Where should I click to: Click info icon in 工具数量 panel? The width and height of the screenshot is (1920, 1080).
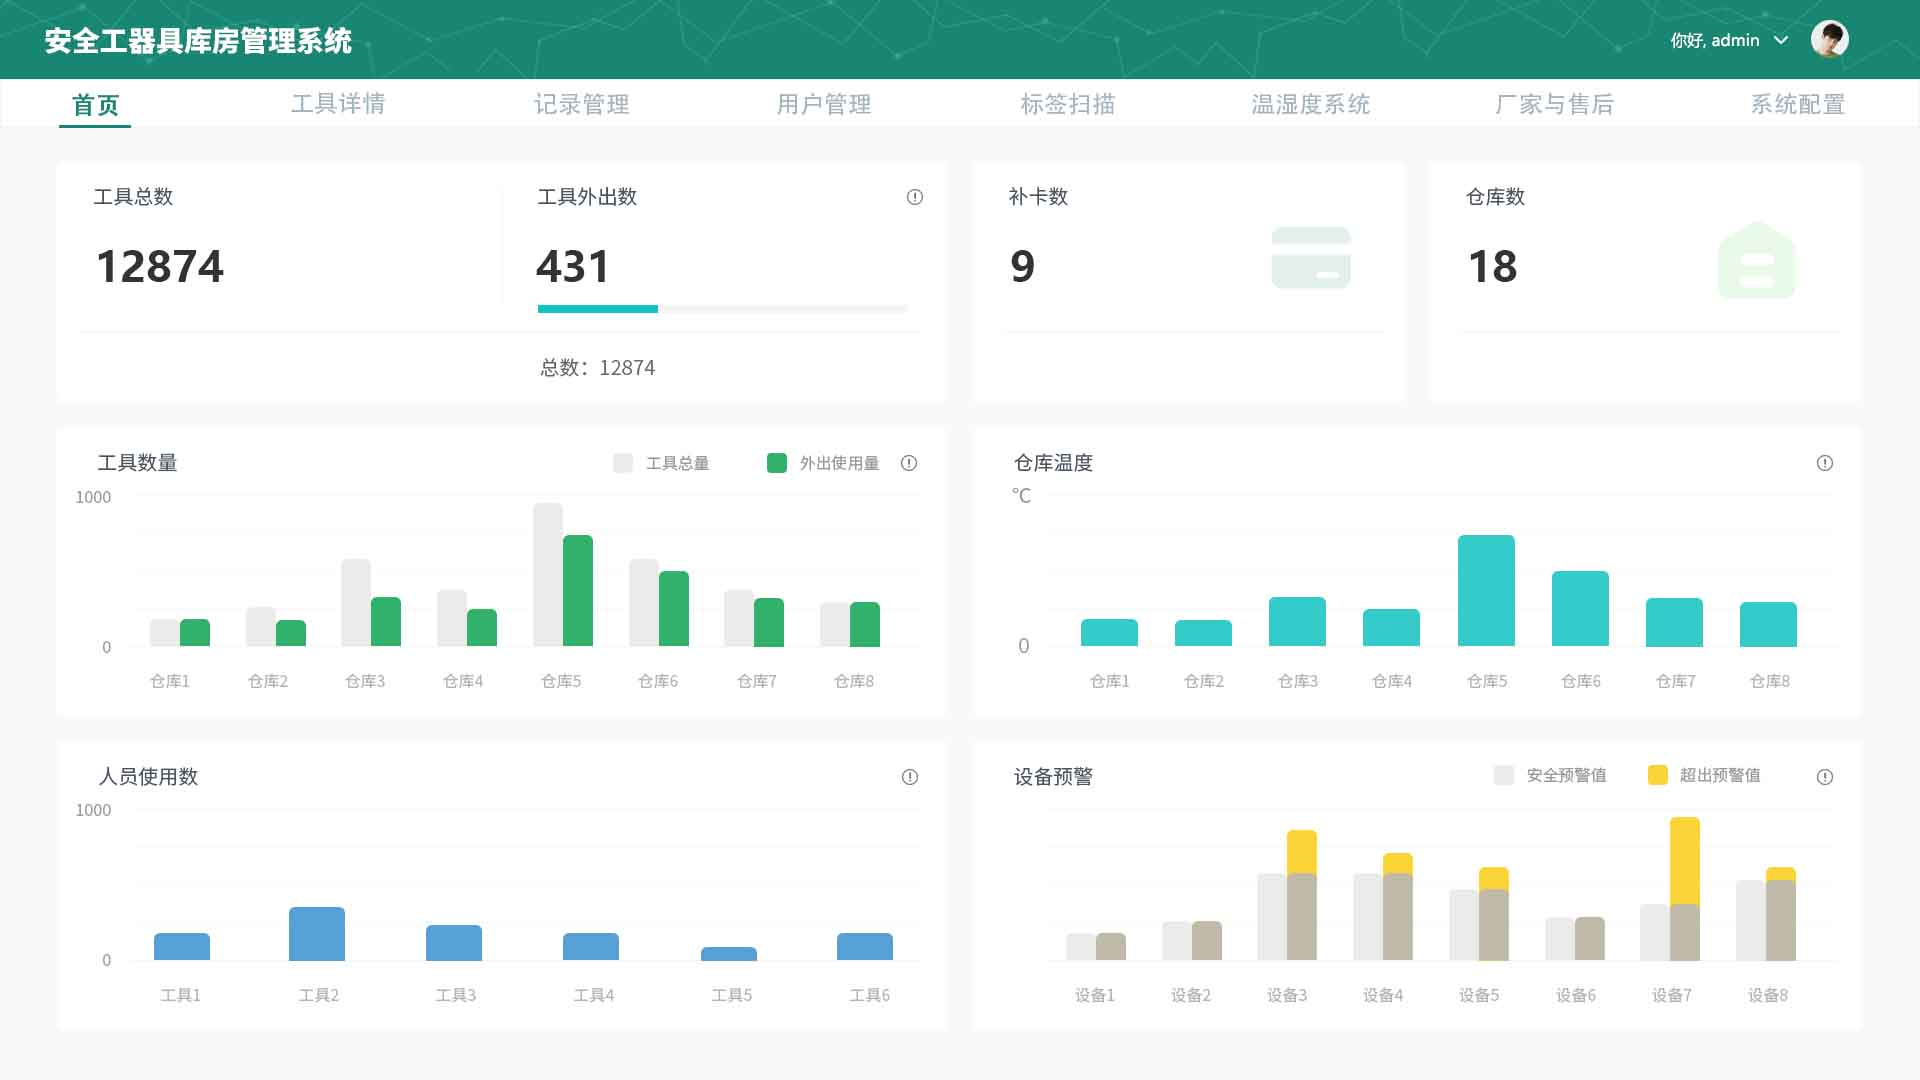908,463
